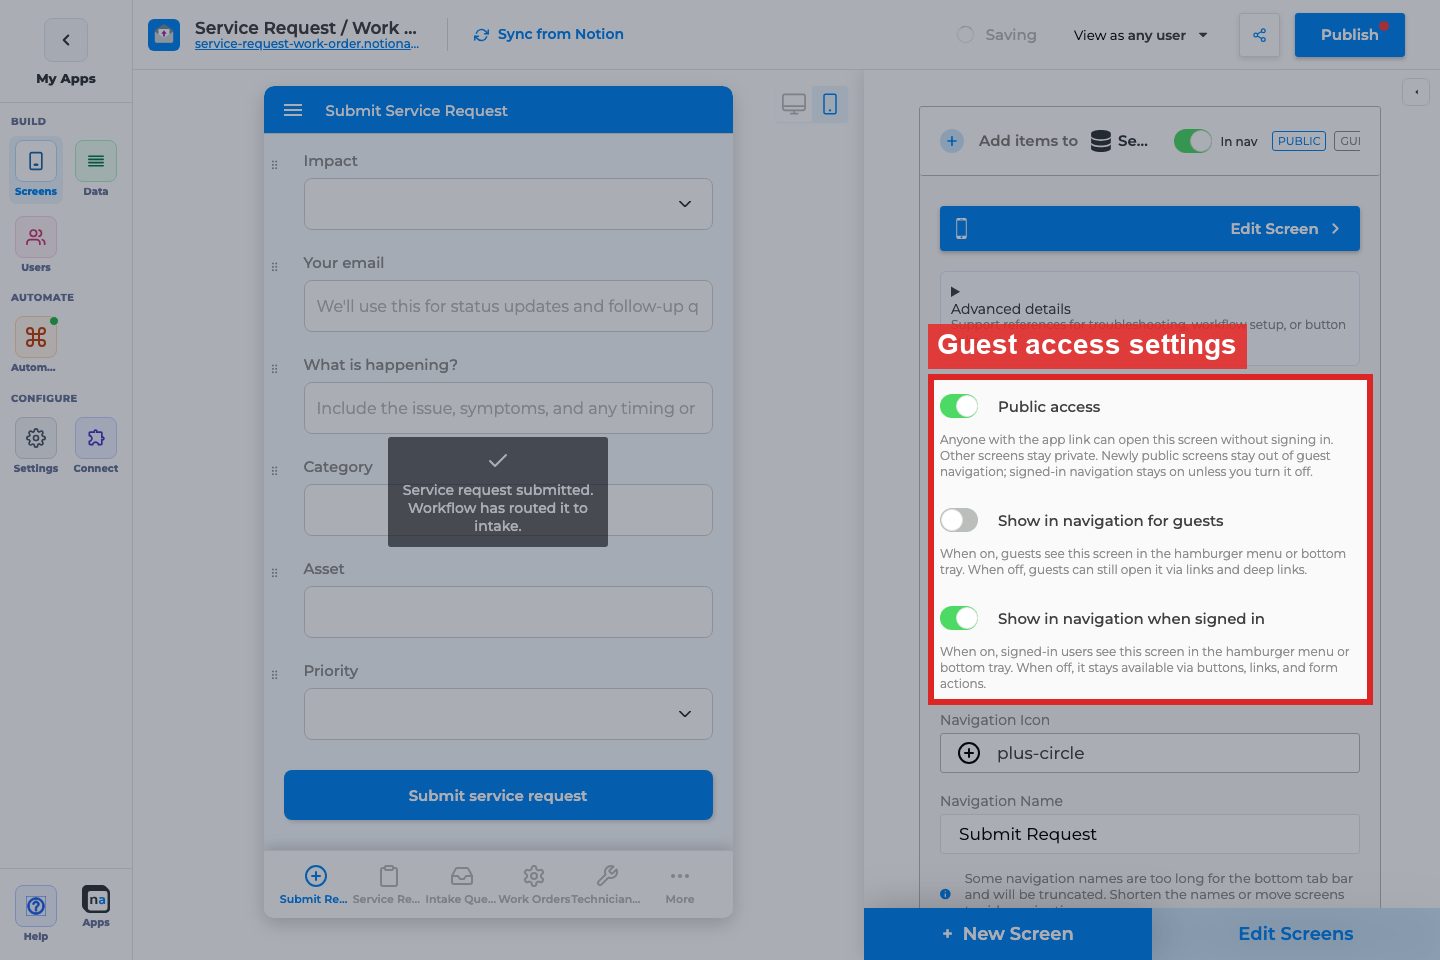1440x960 pixels.
Task: Expand the Advanced details disclosure
Action: click(x=955, y=292)
